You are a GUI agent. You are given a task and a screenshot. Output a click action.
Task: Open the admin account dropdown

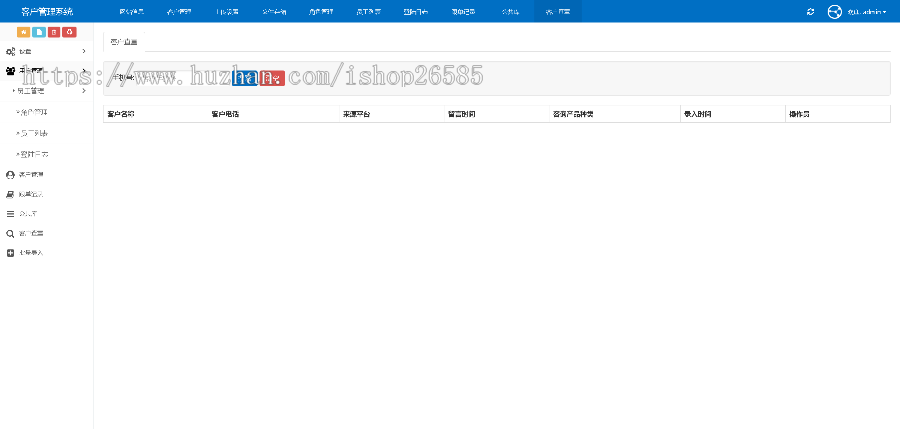(867, 11)
